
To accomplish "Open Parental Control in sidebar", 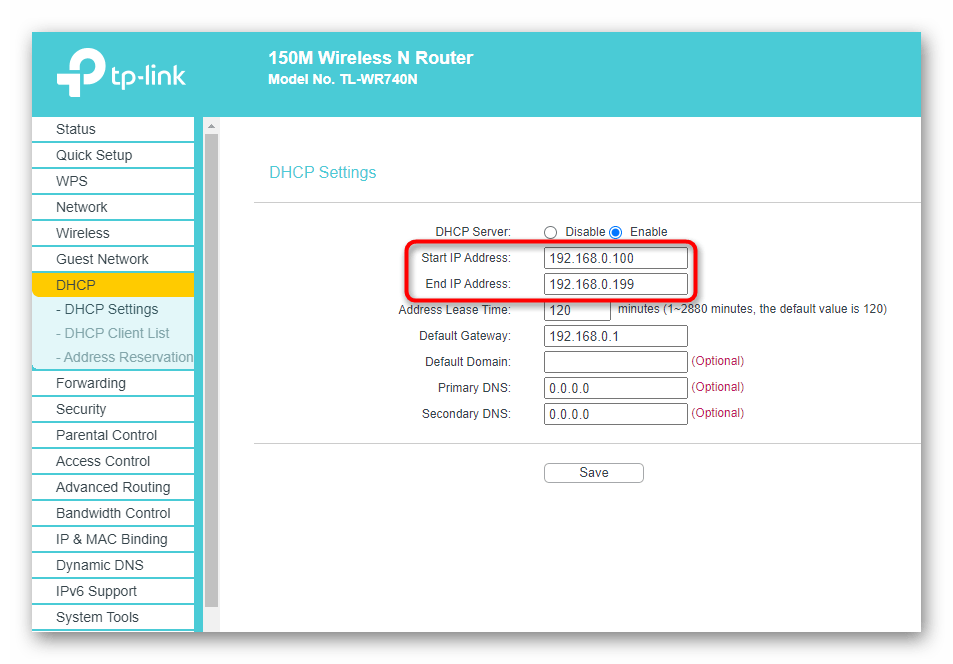I will point(107,435).
